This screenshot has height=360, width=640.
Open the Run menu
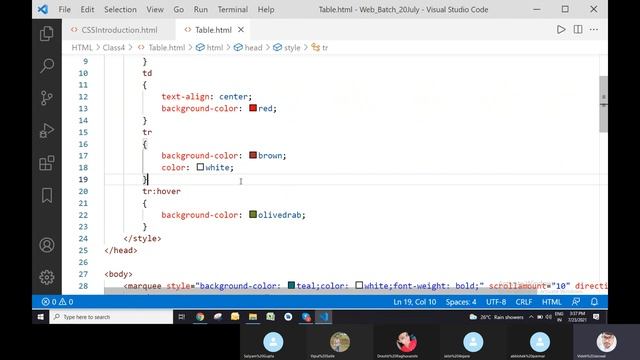click(200, 9)
